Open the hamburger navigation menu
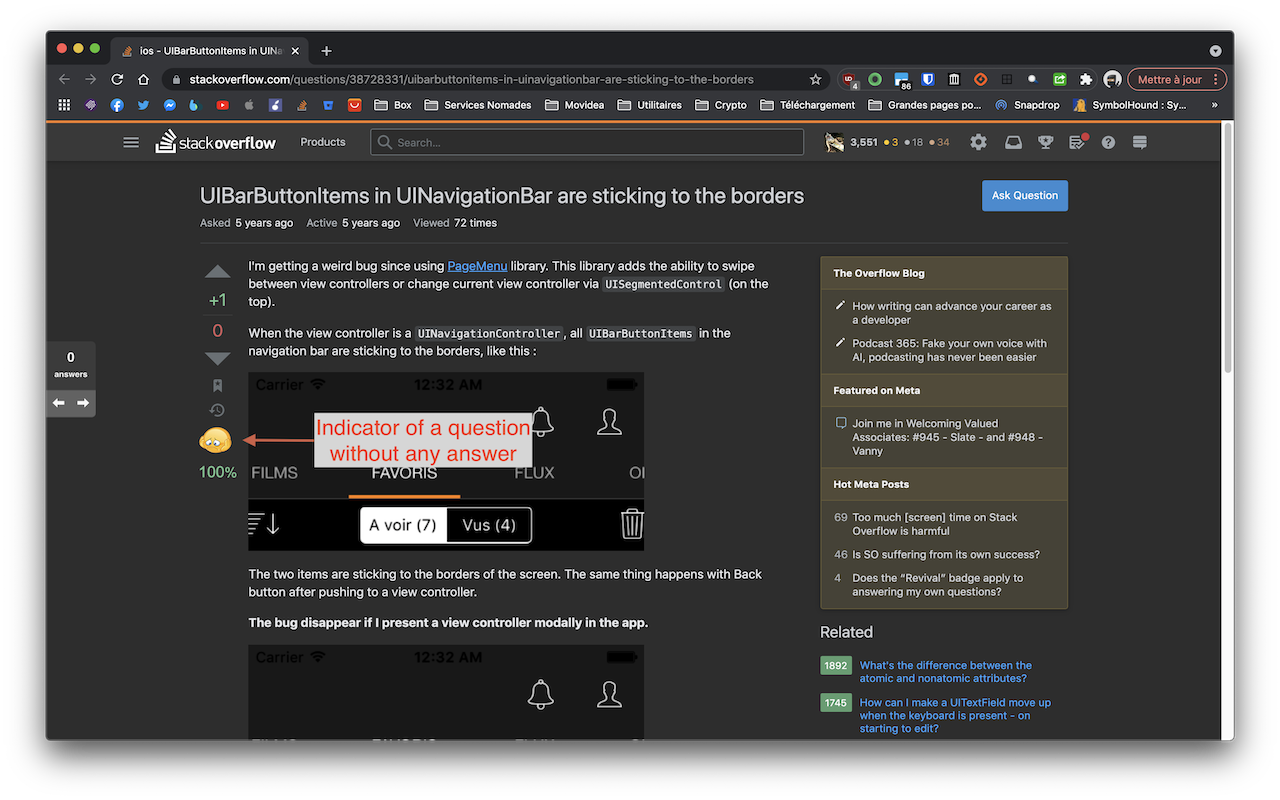1280x800 pixels. tap(131, 142)
